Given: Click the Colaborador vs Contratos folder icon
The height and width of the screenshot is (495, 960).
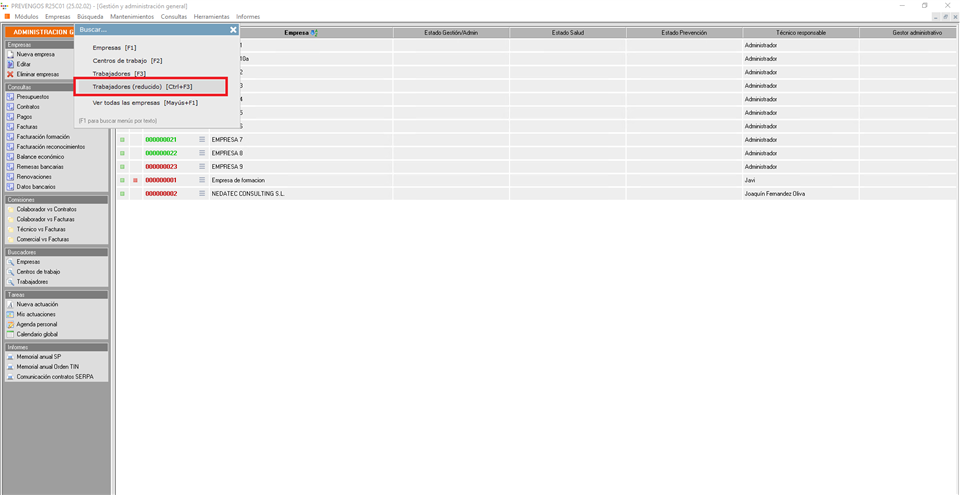Looking at the screenshot, I should pos(10,209).
